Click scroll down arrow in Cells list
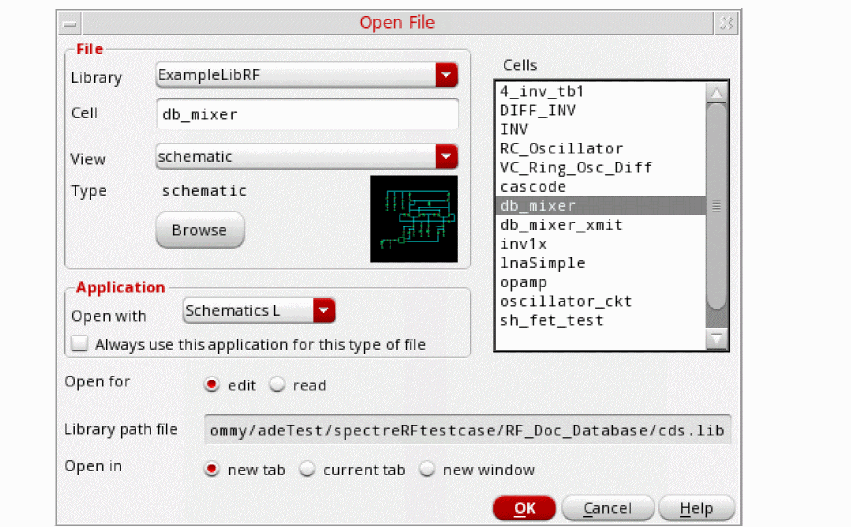This screenshot has width=851, height=527. (x=716, y=340)
